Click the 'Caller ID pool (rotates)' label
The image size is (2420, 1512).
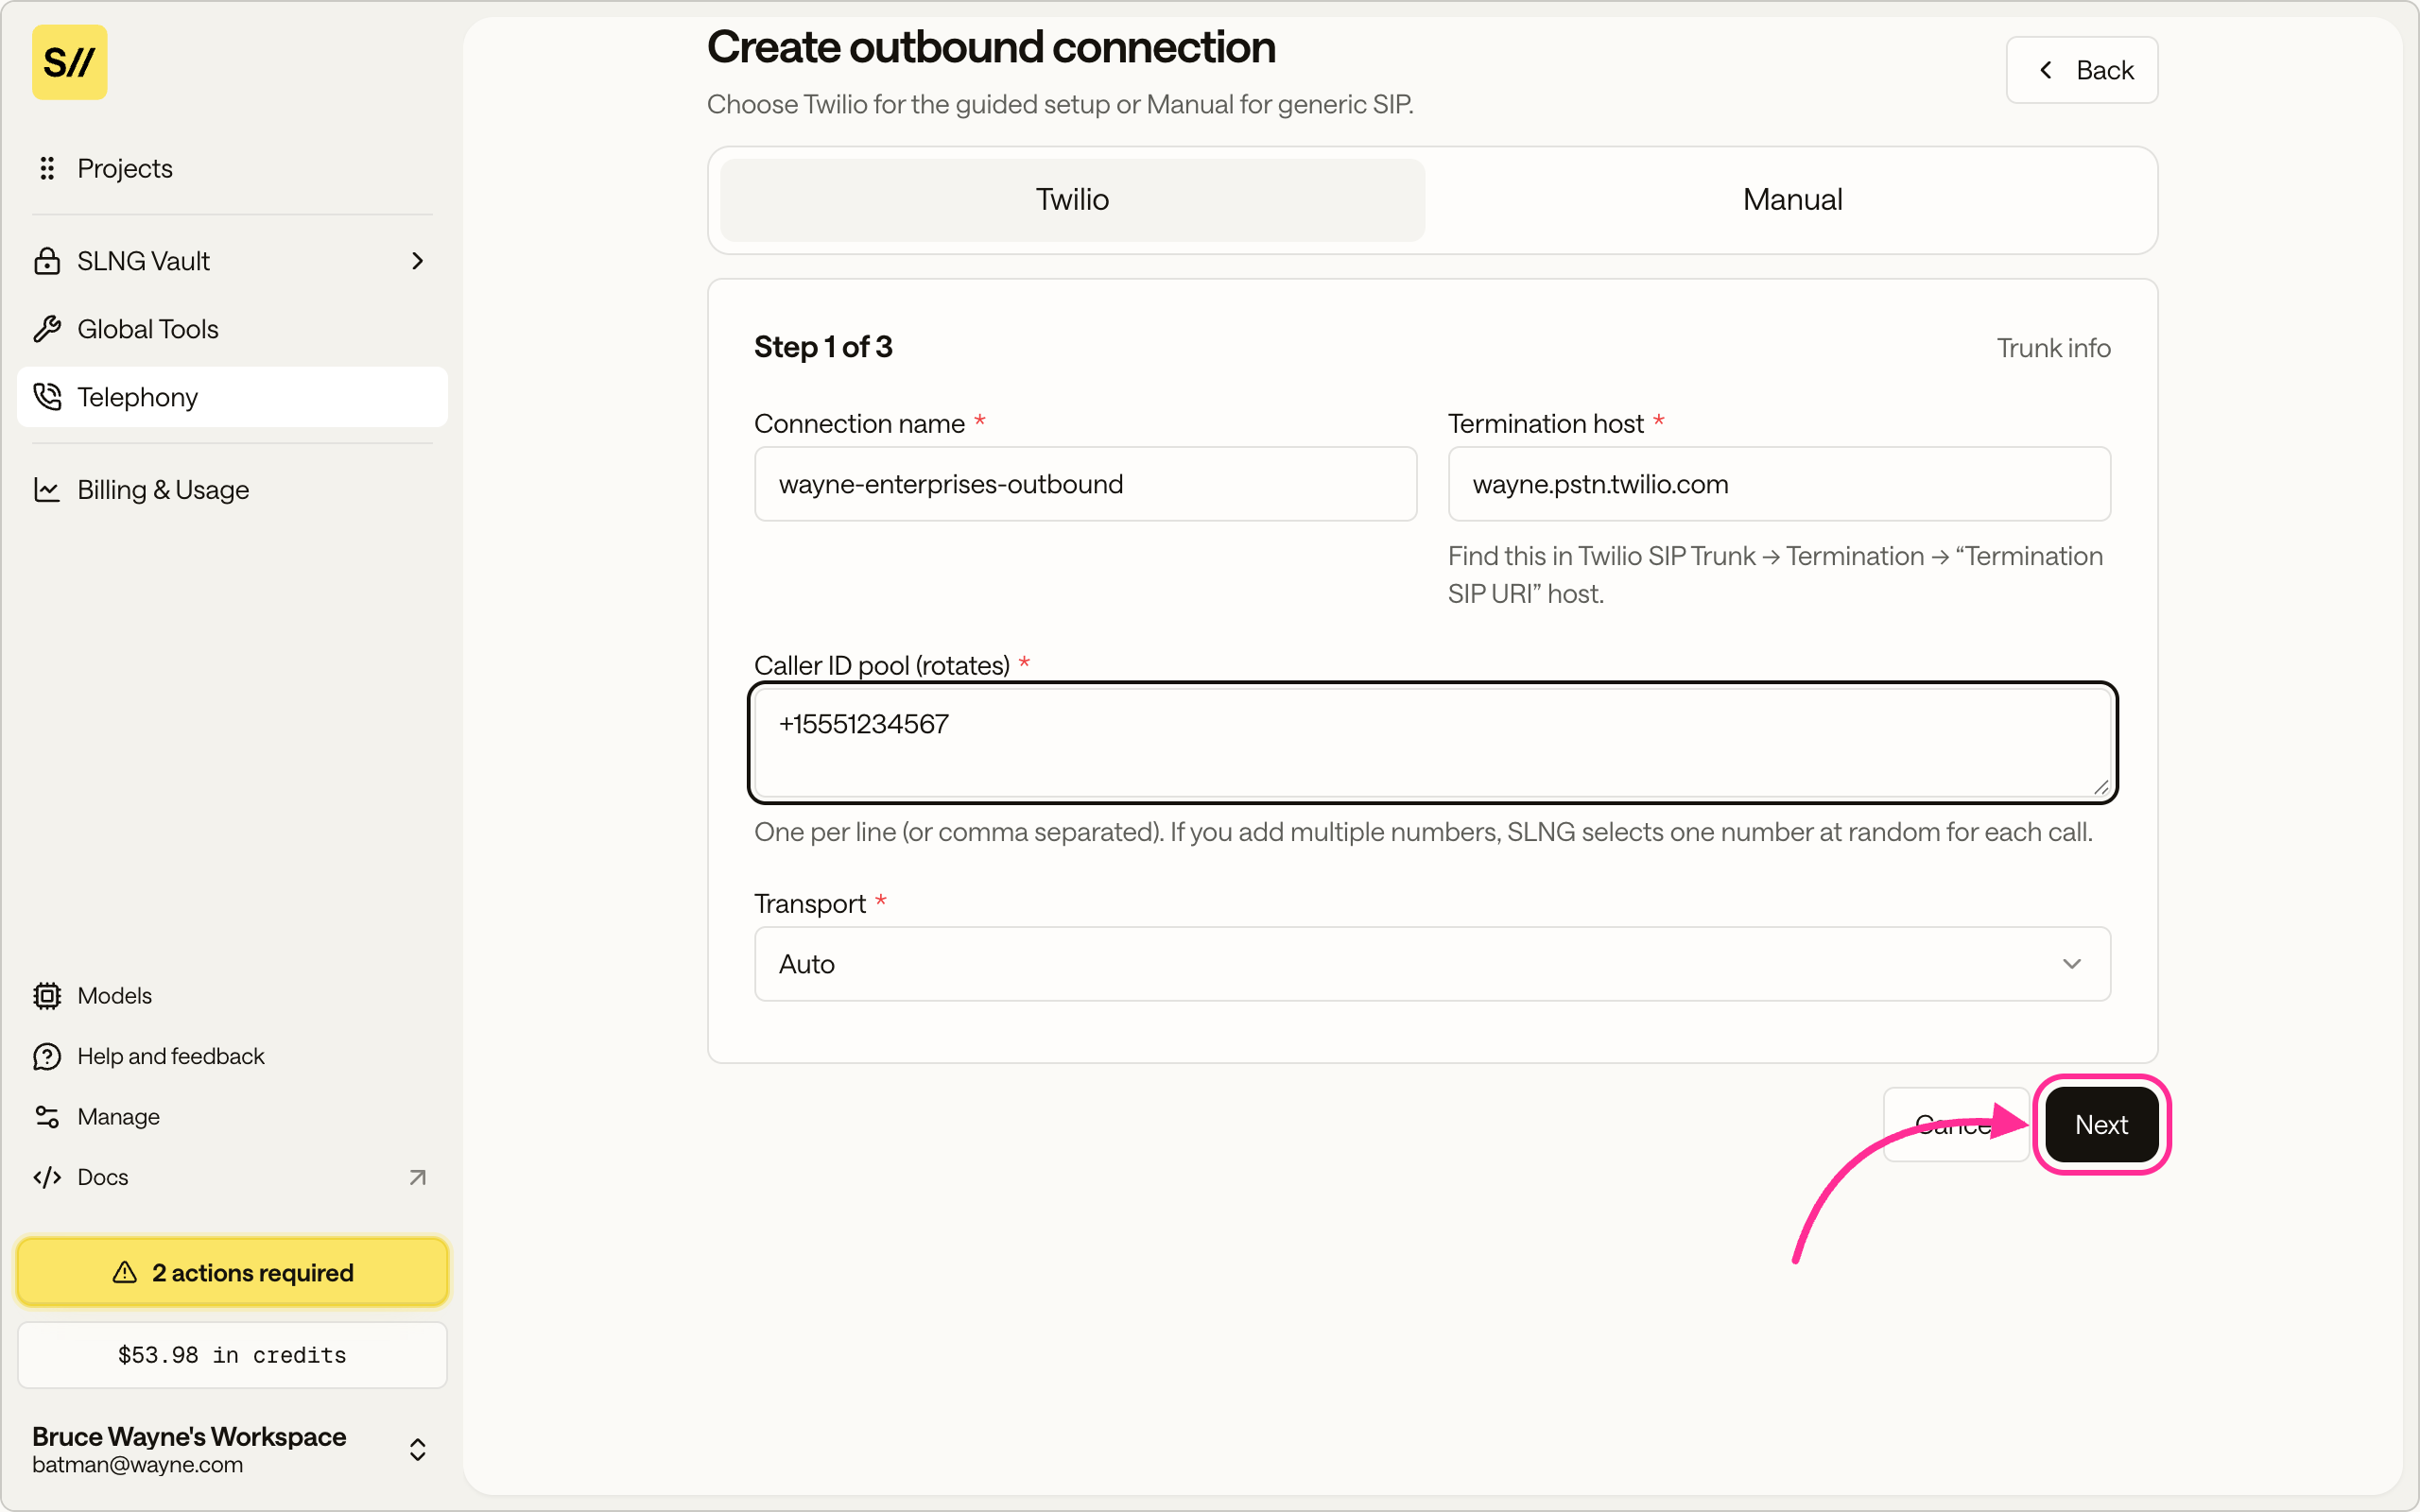click(881, 665)
